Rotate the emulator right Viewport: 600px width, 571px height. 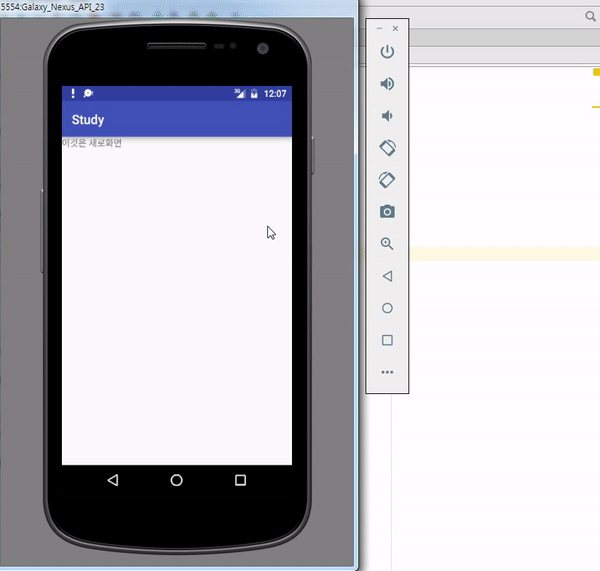387,180
